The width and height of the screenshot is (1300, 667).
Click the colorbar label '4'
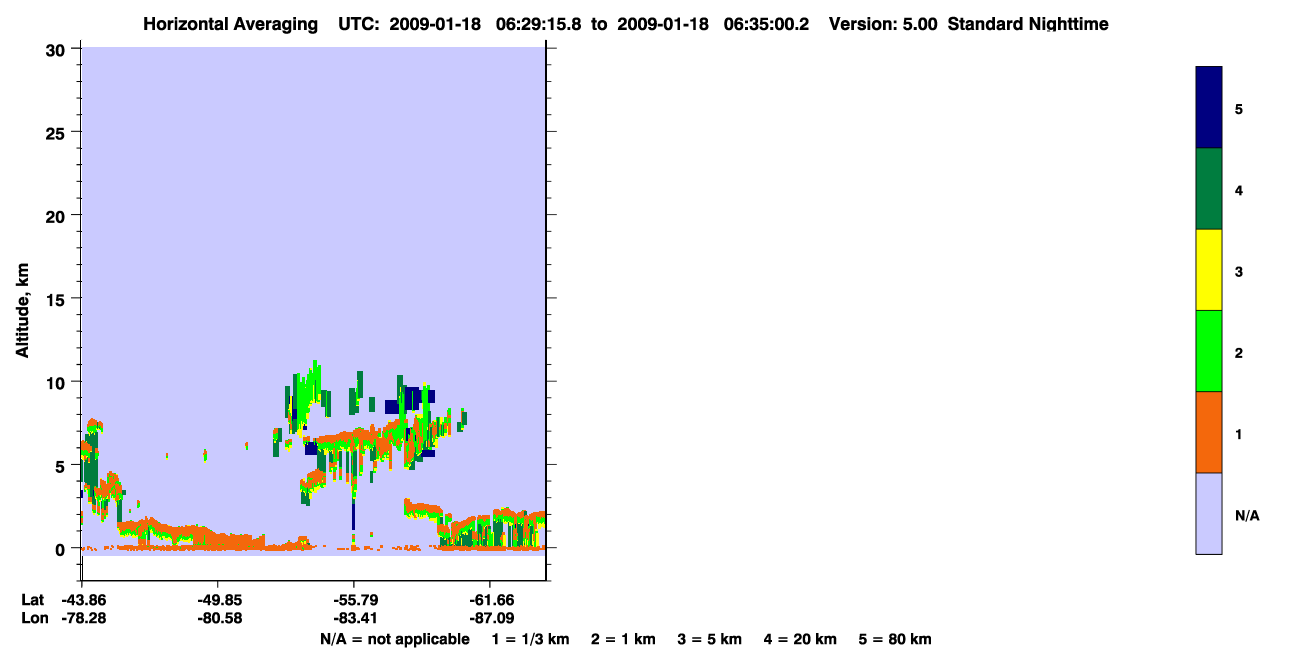coord(1239,189)
